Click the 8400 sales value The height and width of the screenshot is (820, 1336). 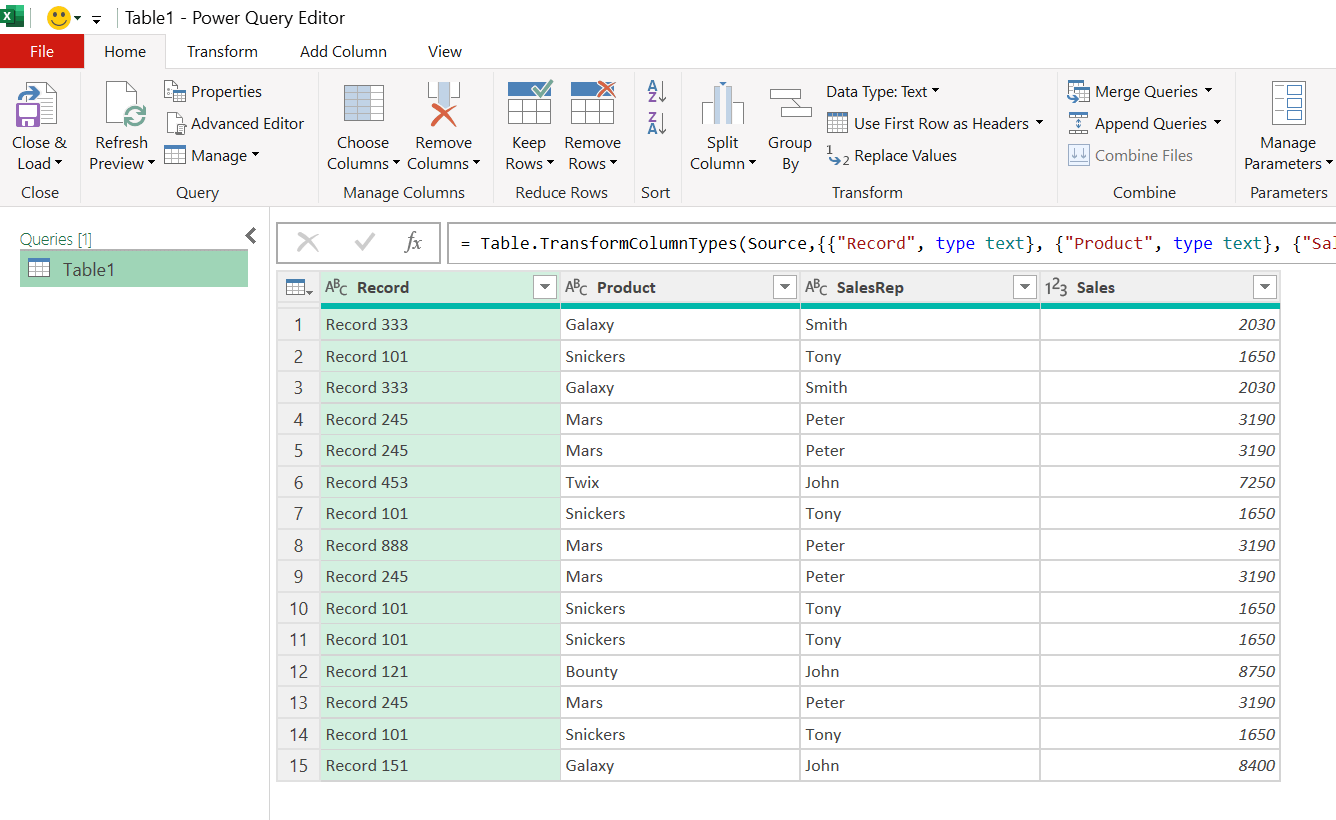(x=1160, y=765)
